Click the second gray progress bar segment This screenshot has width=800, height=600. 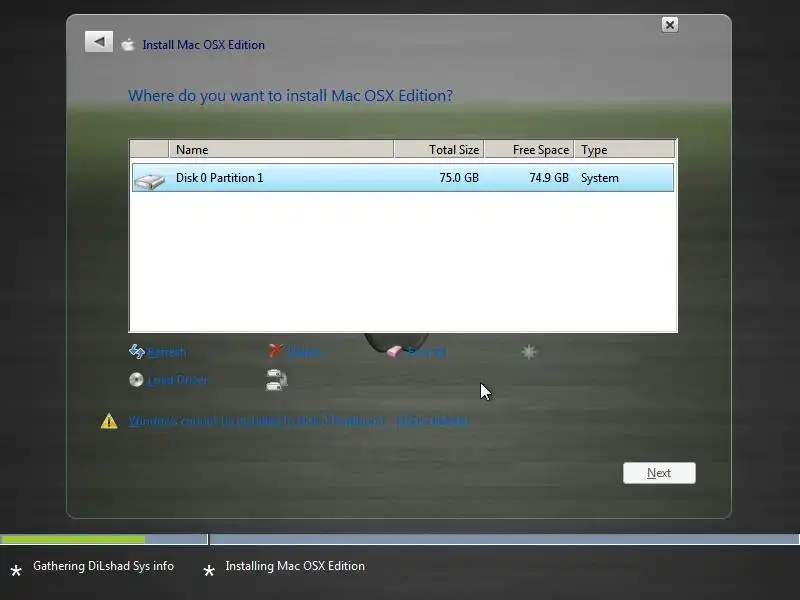(505, 539)
